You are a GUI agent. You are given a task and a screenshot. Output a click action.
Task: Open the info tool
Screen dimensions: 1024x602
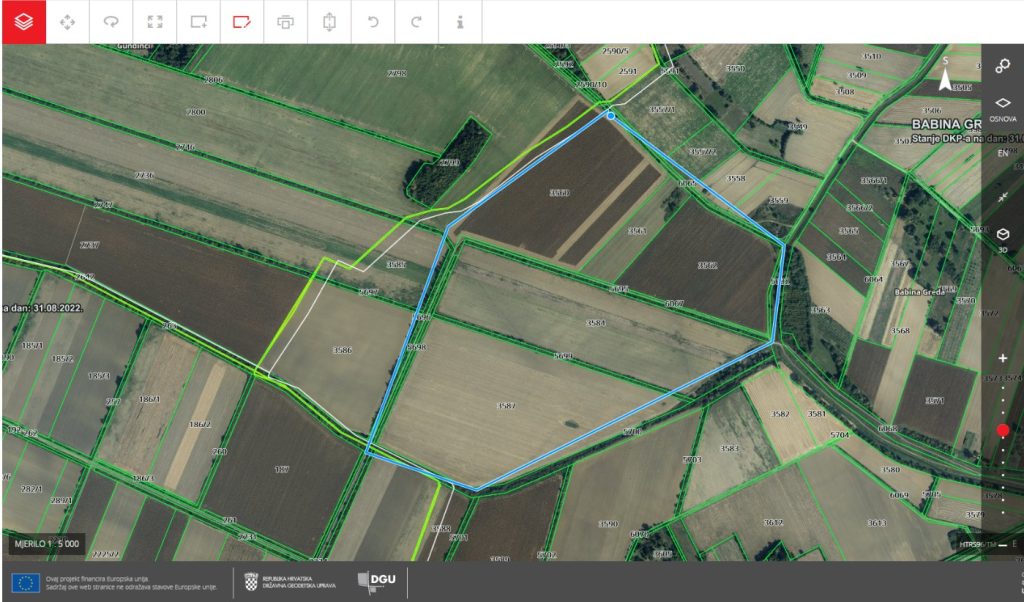point(460,21)
